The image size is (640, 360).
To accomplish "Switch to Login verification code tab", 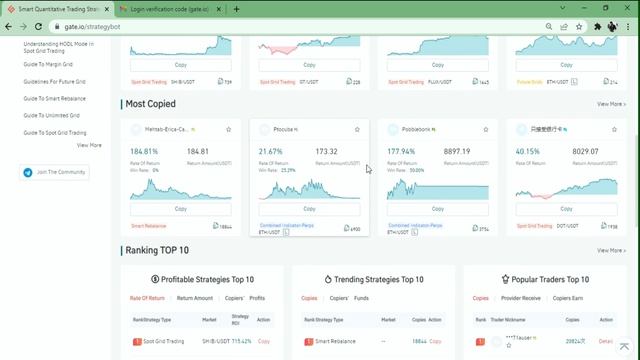I will (x=169, y=9).
